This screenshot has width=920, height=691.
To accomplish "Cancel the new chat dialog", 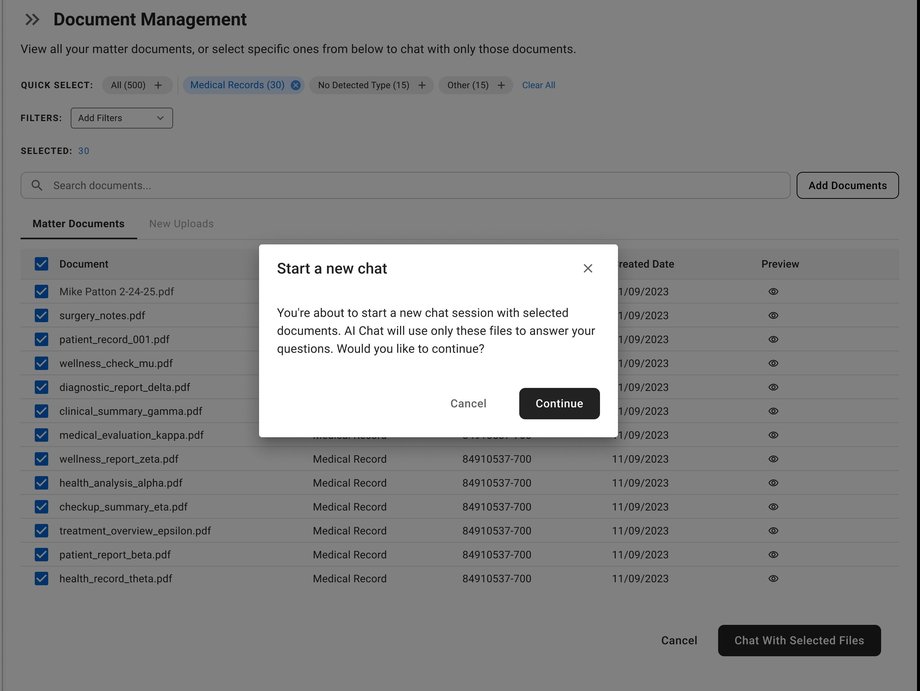I will click(468, 404).
